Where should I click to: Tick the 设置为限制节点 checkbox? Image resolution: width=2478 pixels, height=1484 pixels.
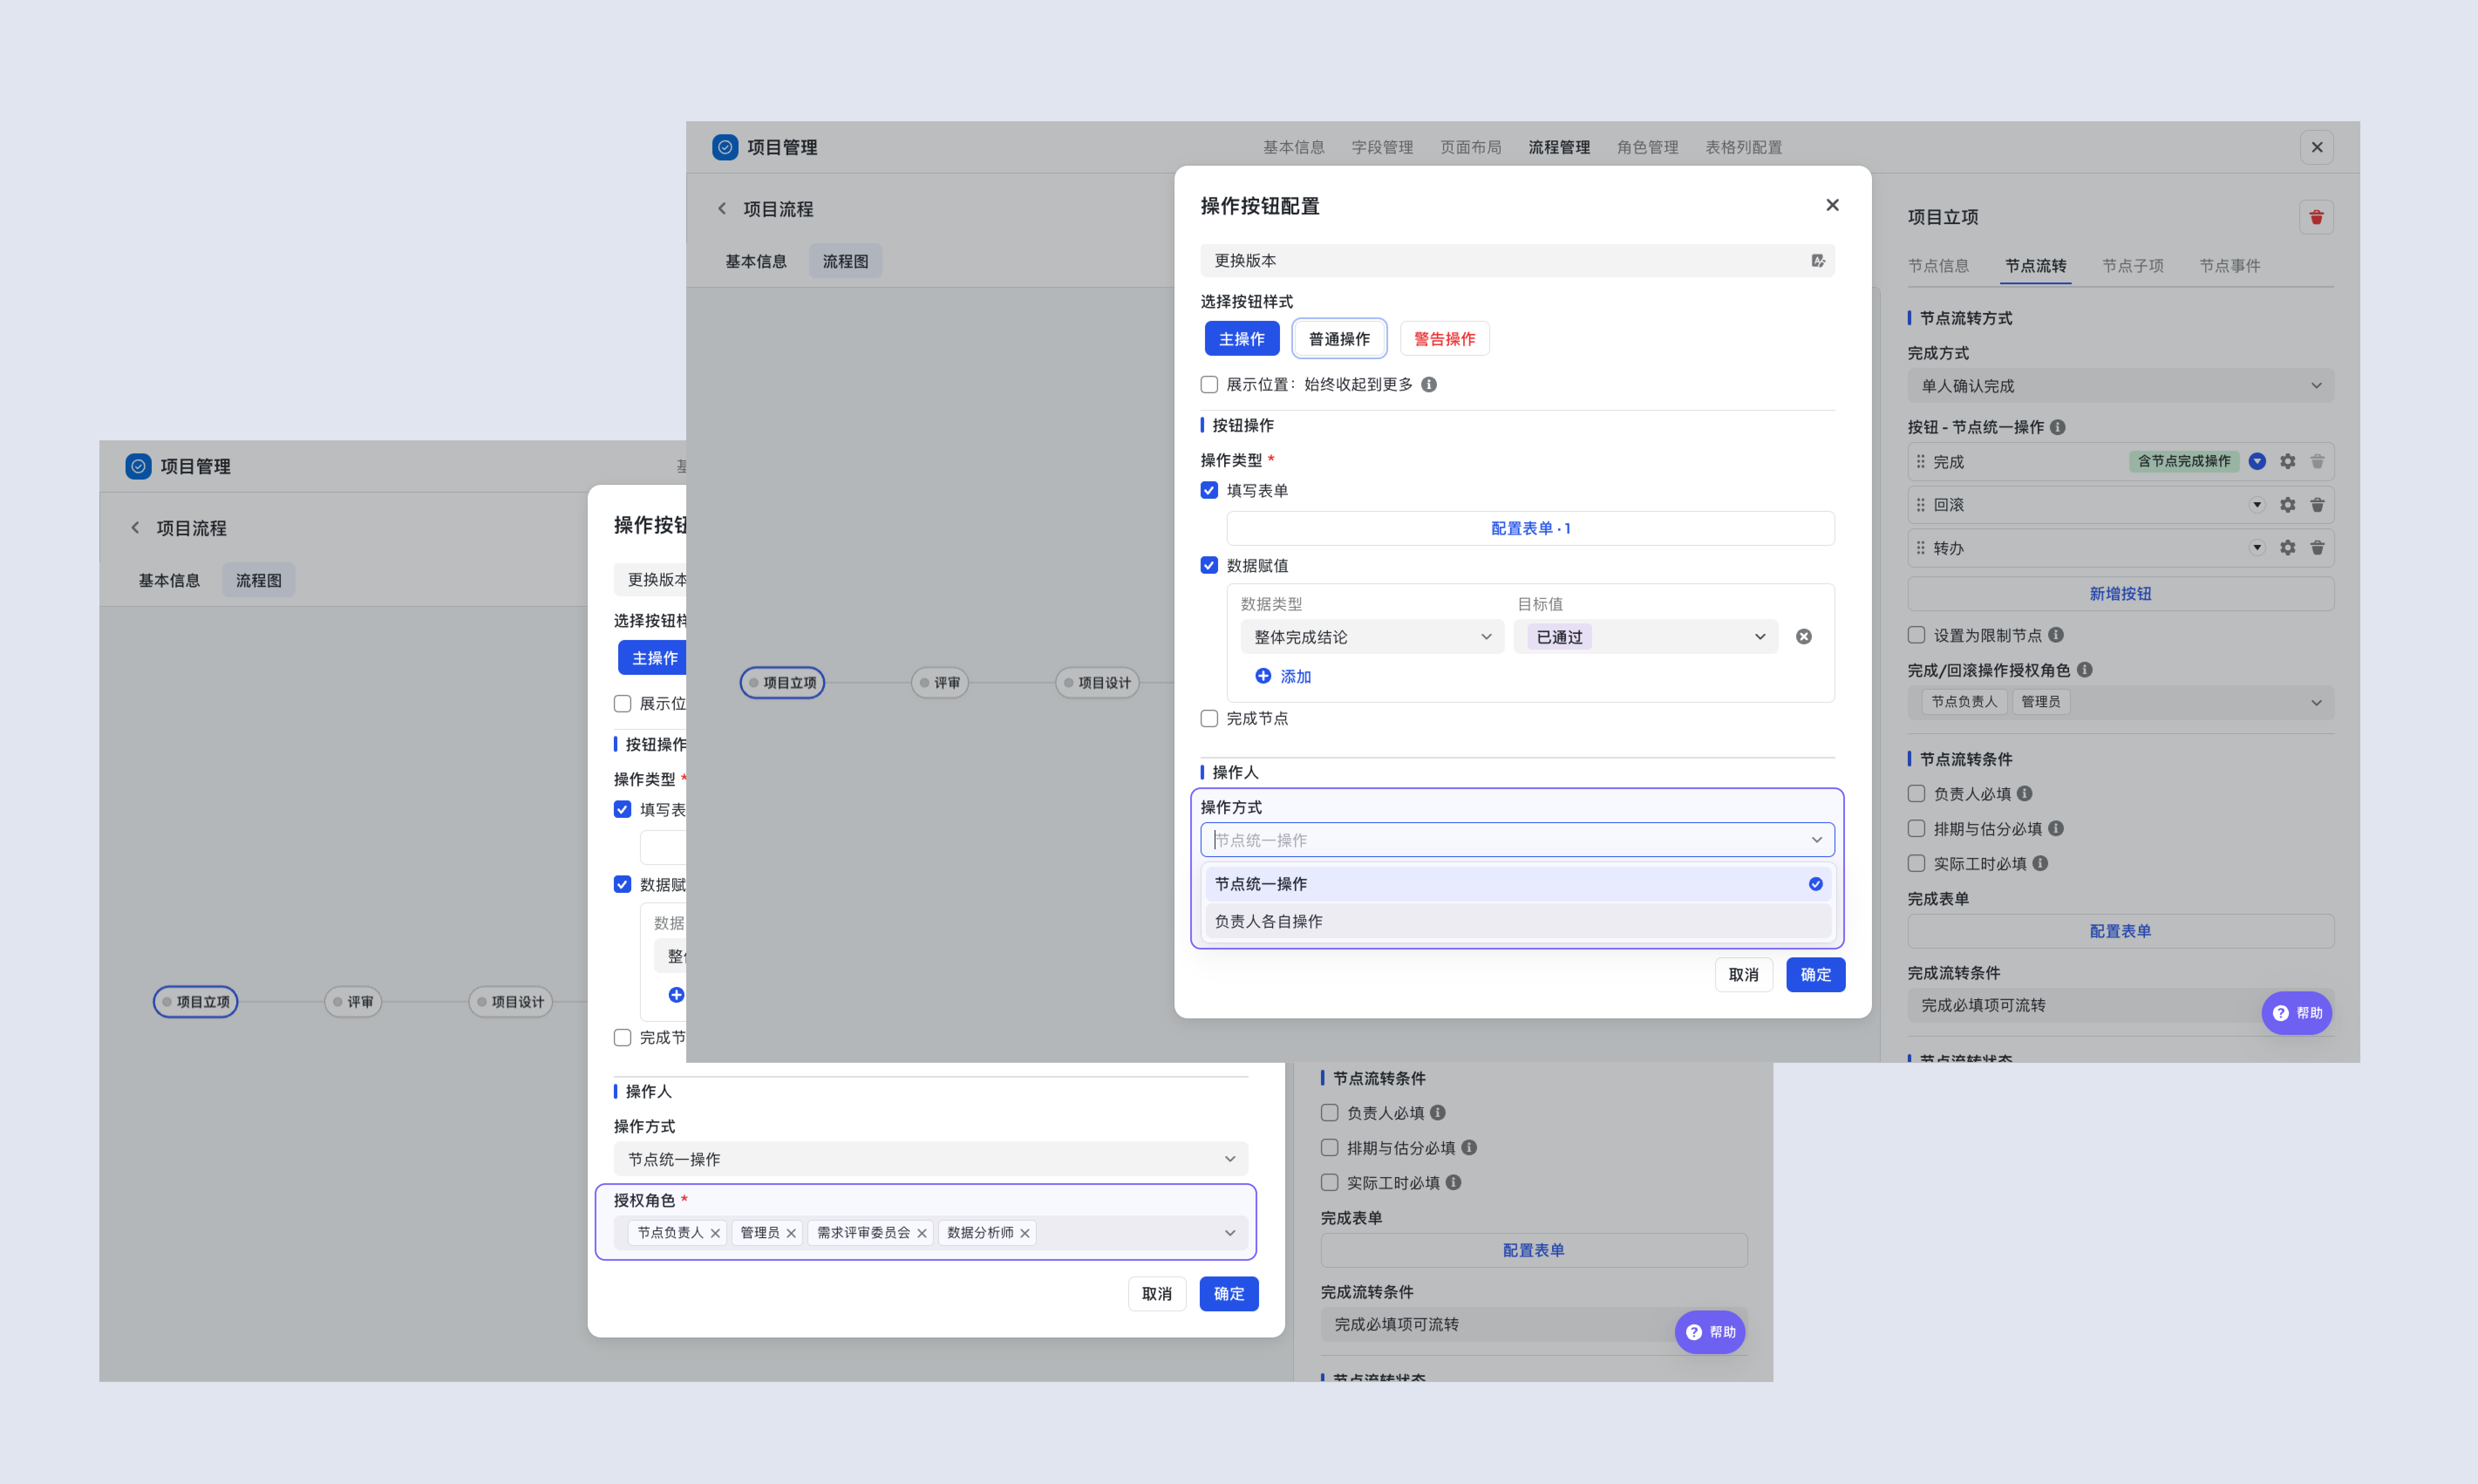point(1916,635)
